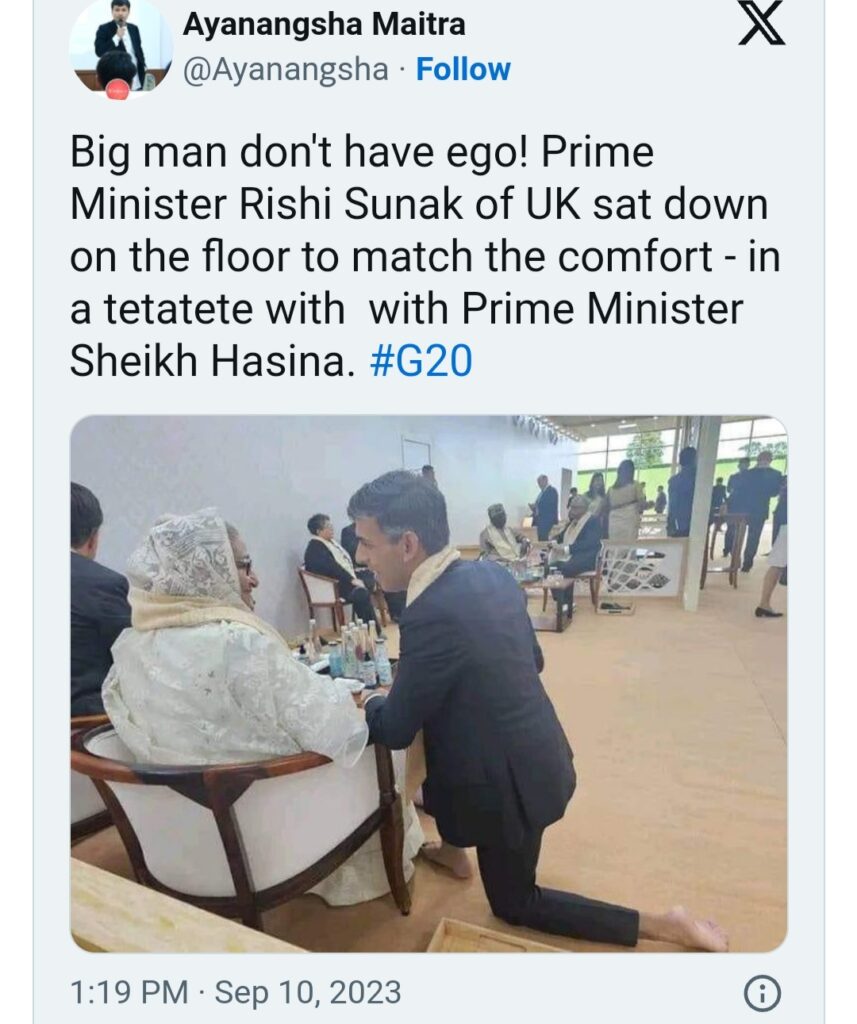Click the wooden chair in the photo
This screenshot has height=1024, width=857.
pyautogui.click(x=240, y=823)
